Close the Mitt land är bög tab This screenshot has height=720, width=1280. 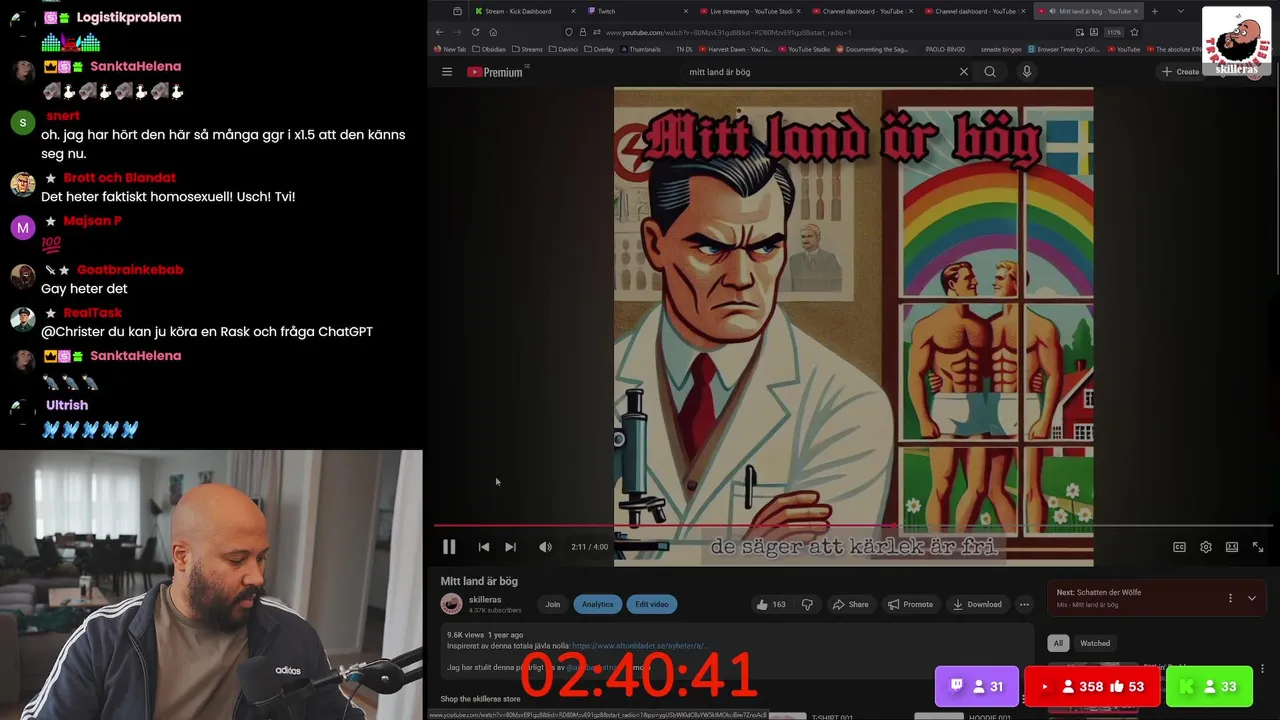click(1136, 11)
